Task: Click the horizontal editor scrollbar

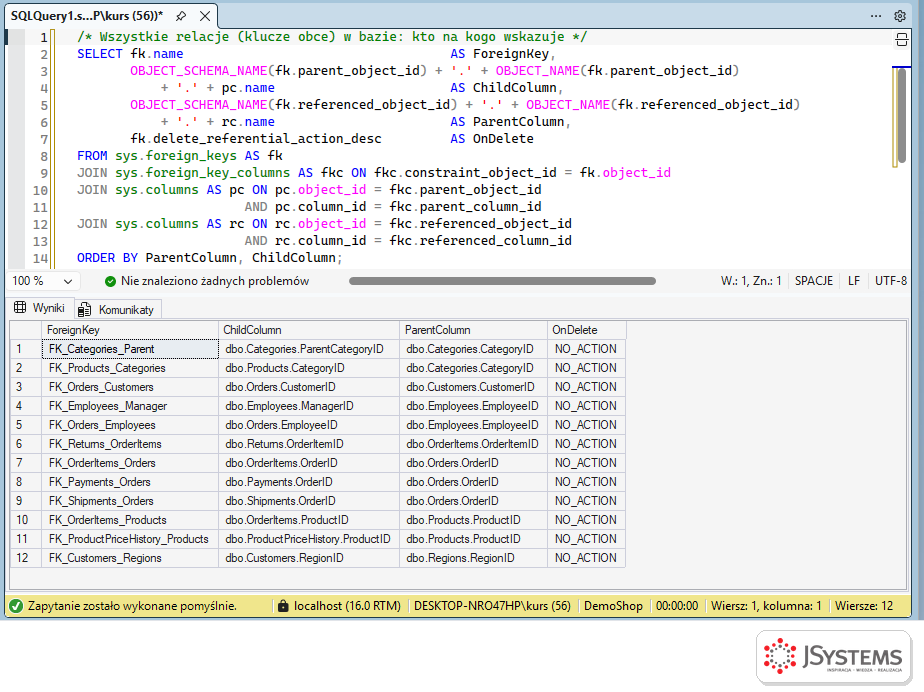Action: (x=502, y=281)
